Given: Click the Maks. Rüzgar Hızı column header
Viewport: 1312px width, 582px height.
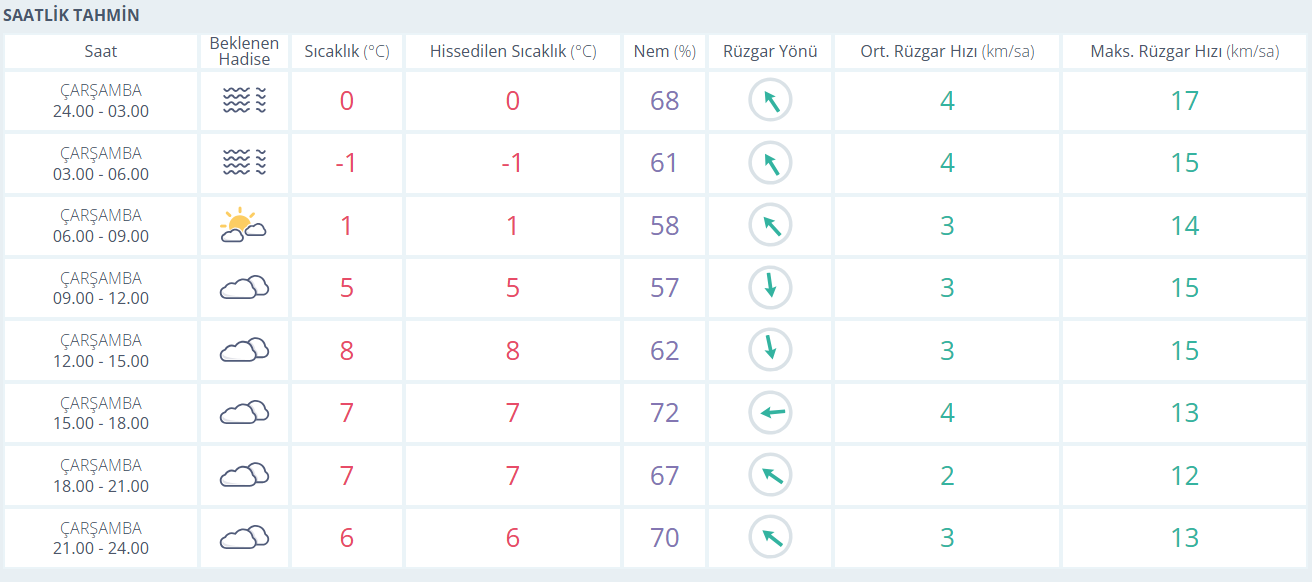Looking at the screenshot, I should point(1184,52).
